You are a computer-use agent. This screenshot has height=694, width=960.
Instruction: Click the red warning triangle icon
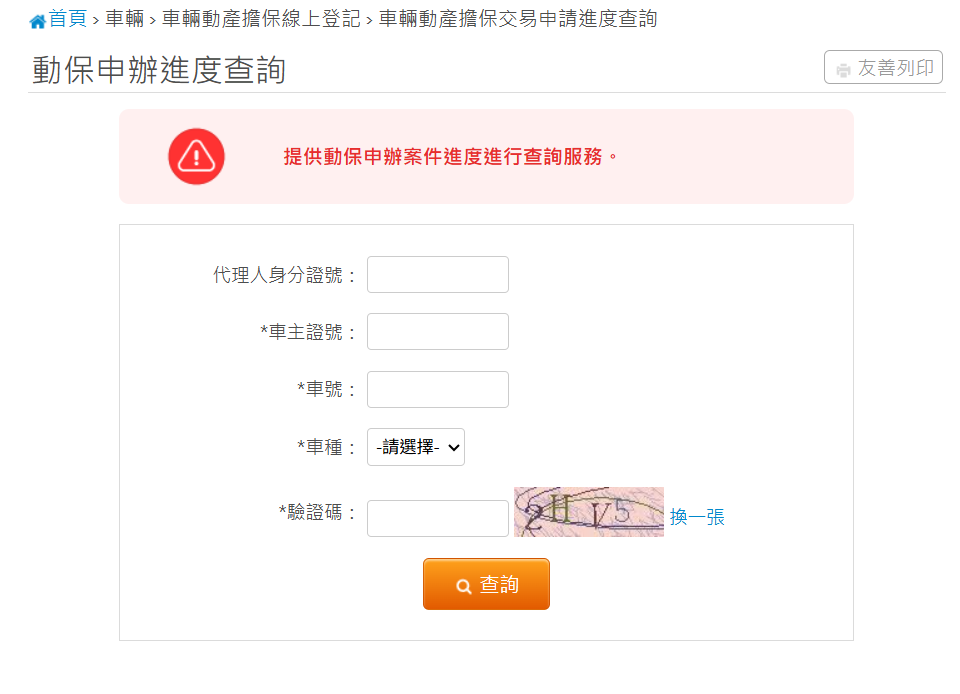(197, 156)
